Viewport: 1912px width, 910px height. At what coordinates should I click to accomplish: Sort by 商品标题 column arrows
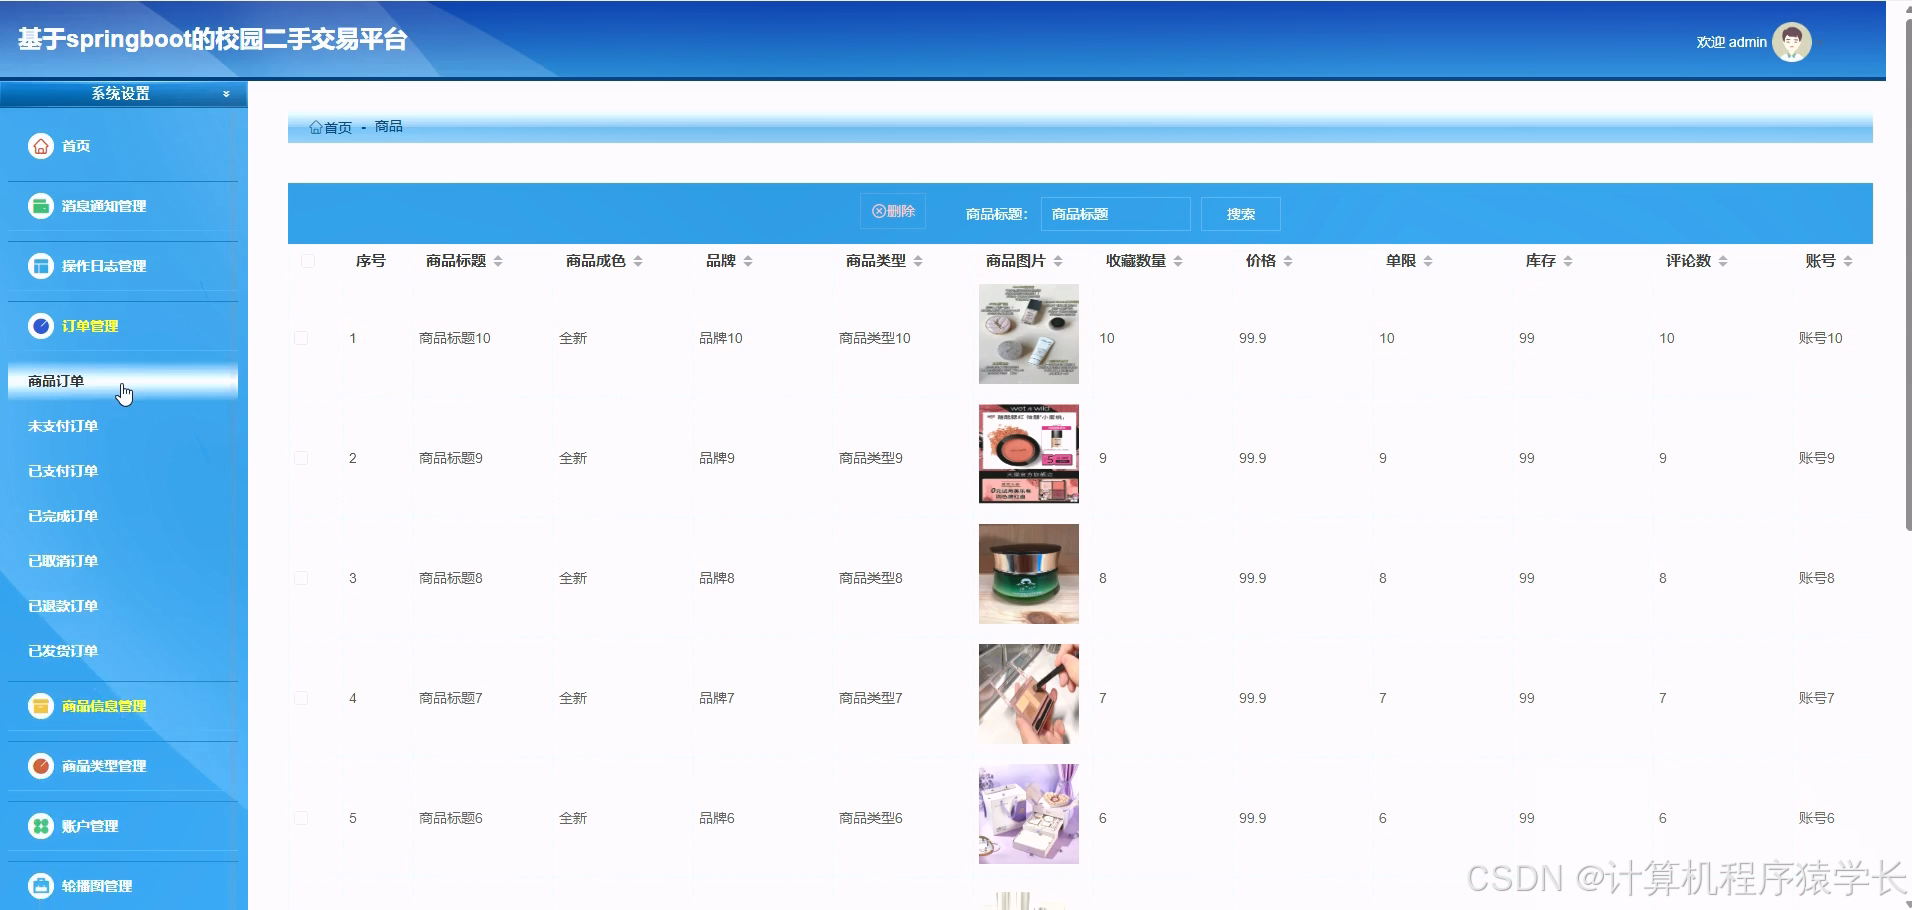click(x=498, y=261)
